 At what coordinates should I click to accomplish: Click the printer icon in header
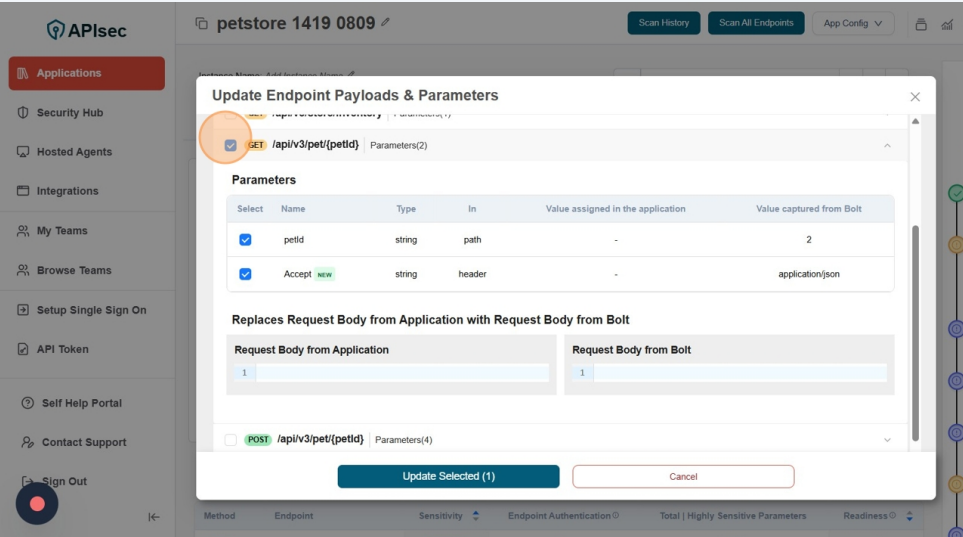click(921, 24)
